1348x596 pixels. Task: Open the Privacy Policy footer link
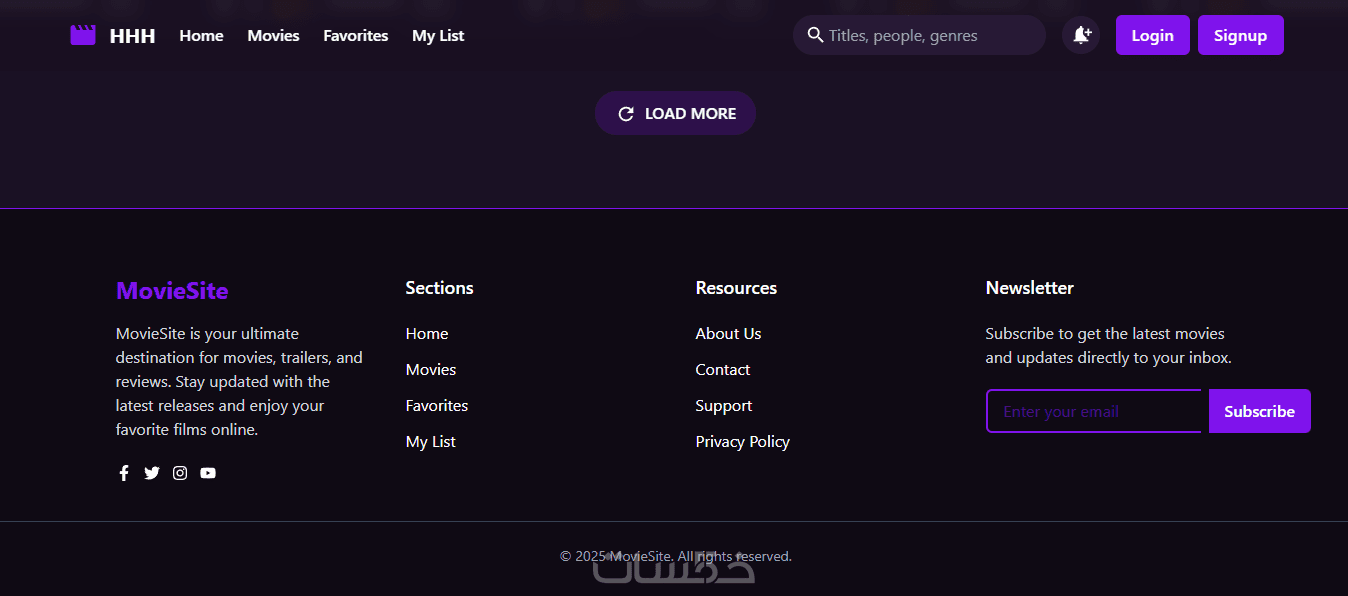[x=742, y=441]
